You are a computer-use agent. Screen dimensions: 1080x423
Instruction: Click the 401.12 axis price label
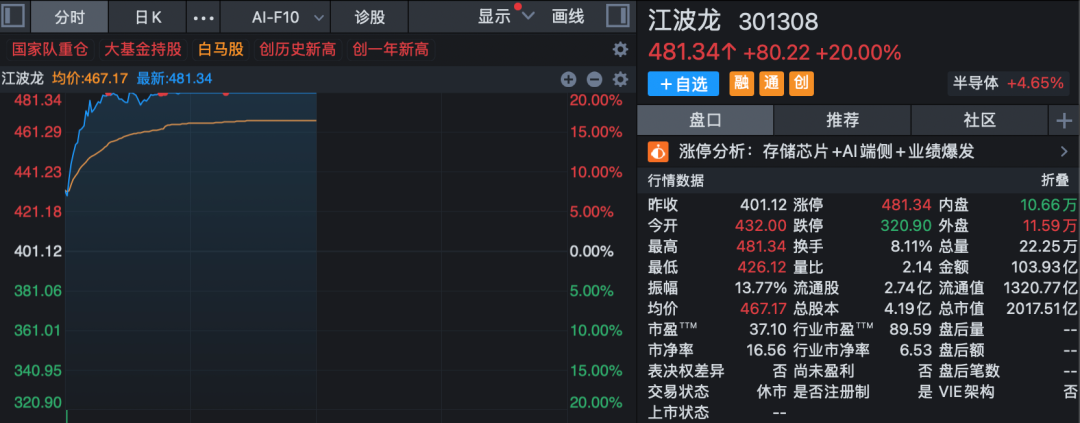[38, 251]
